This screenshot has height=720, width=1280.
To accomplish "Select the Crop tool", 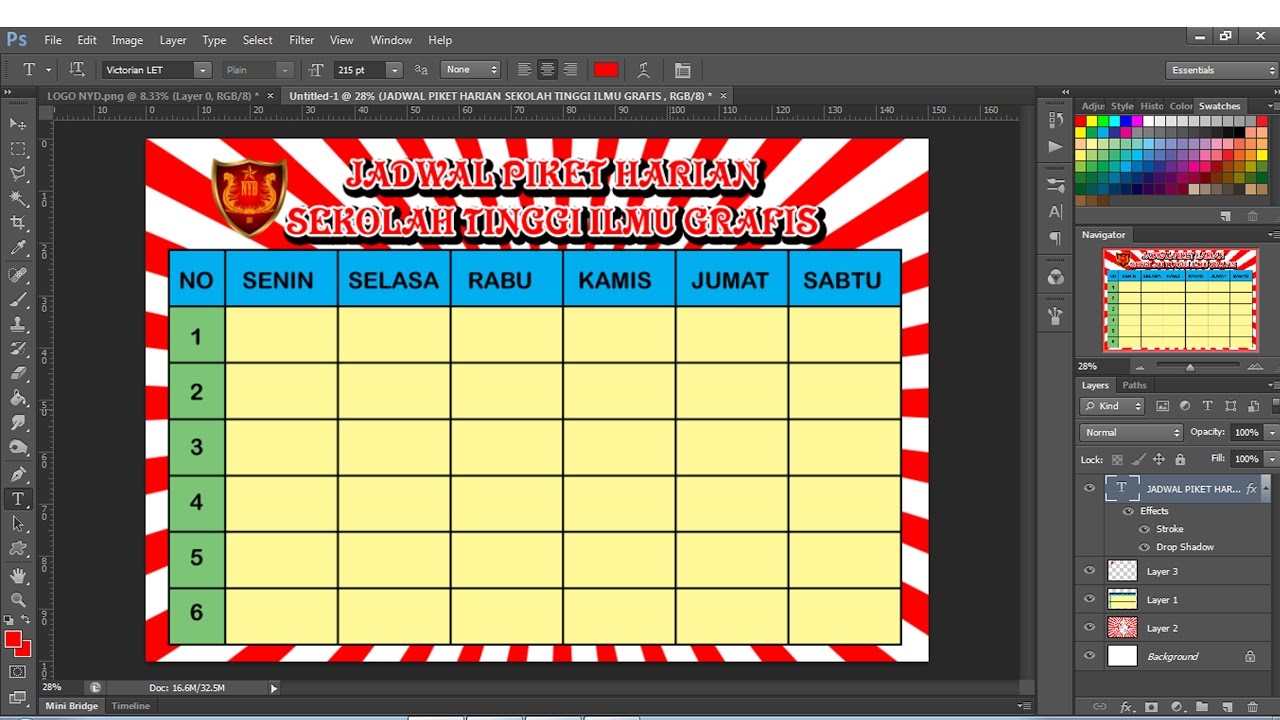I will (x=18, y=223).
